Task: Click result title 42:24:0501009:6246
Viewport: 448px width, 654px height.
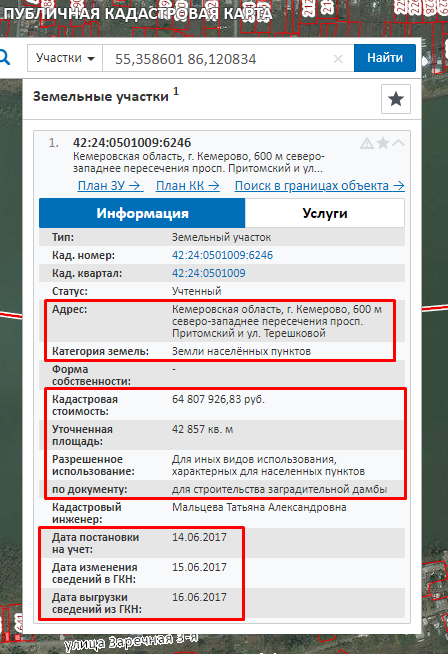Action: [132, 143]
